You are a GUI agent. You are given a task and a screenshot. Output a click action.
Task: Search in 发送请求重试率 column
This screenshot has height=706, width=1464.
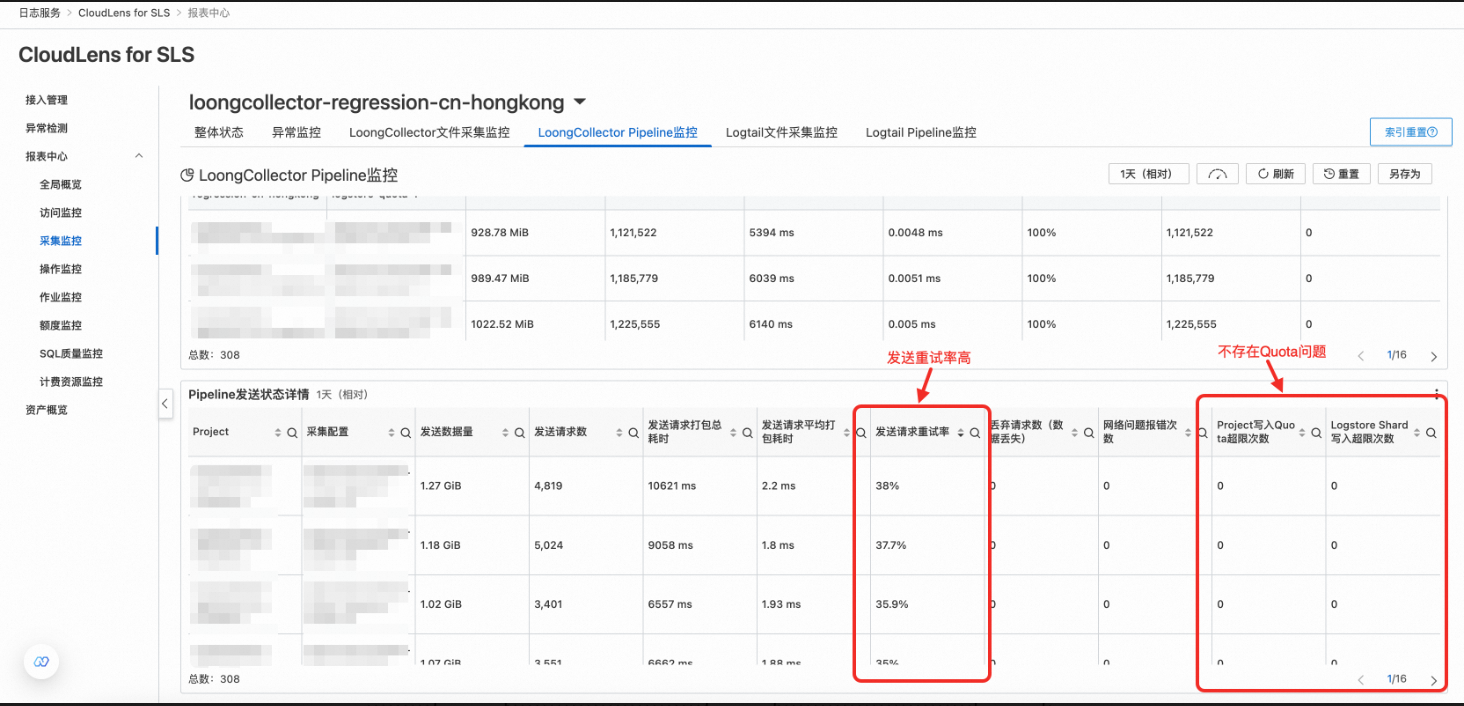click(975, 433)
